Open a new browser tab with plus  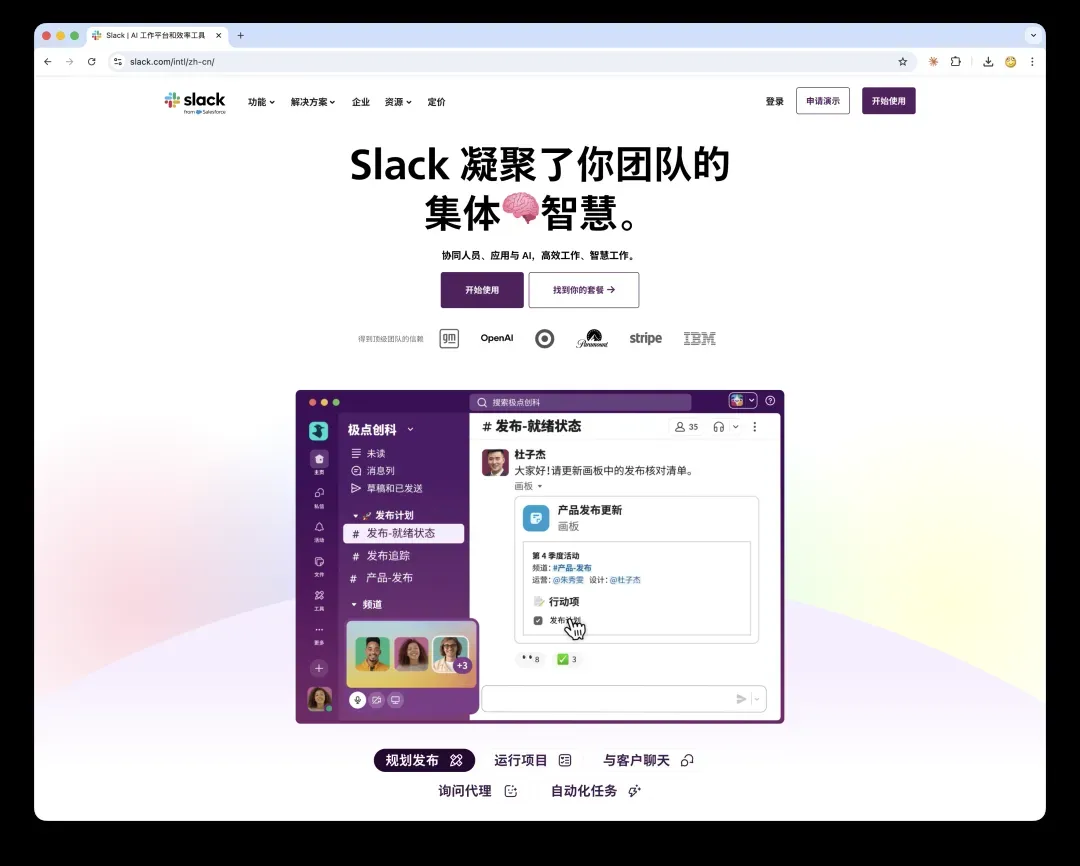click(x=240, y=35)
